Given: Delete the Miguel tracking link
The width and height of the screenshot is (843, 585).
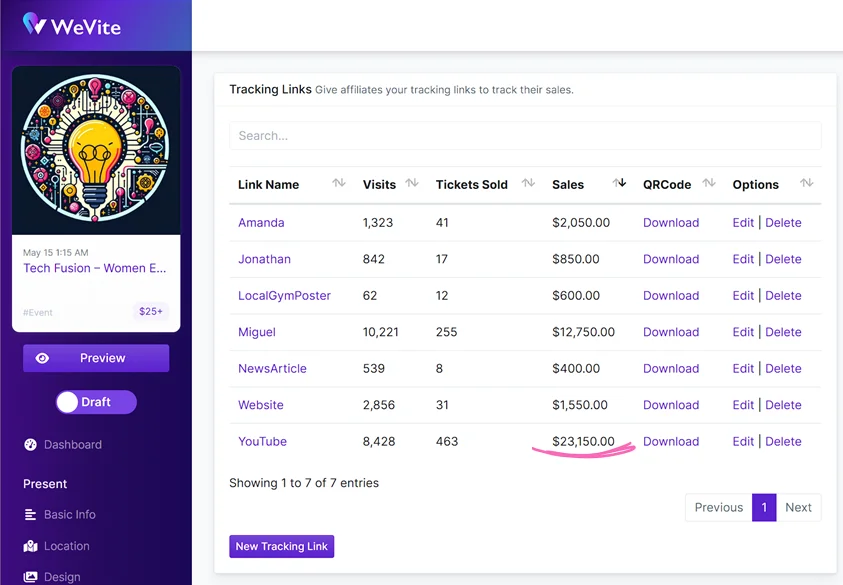Looking at the screenshot, I should 784,332.
